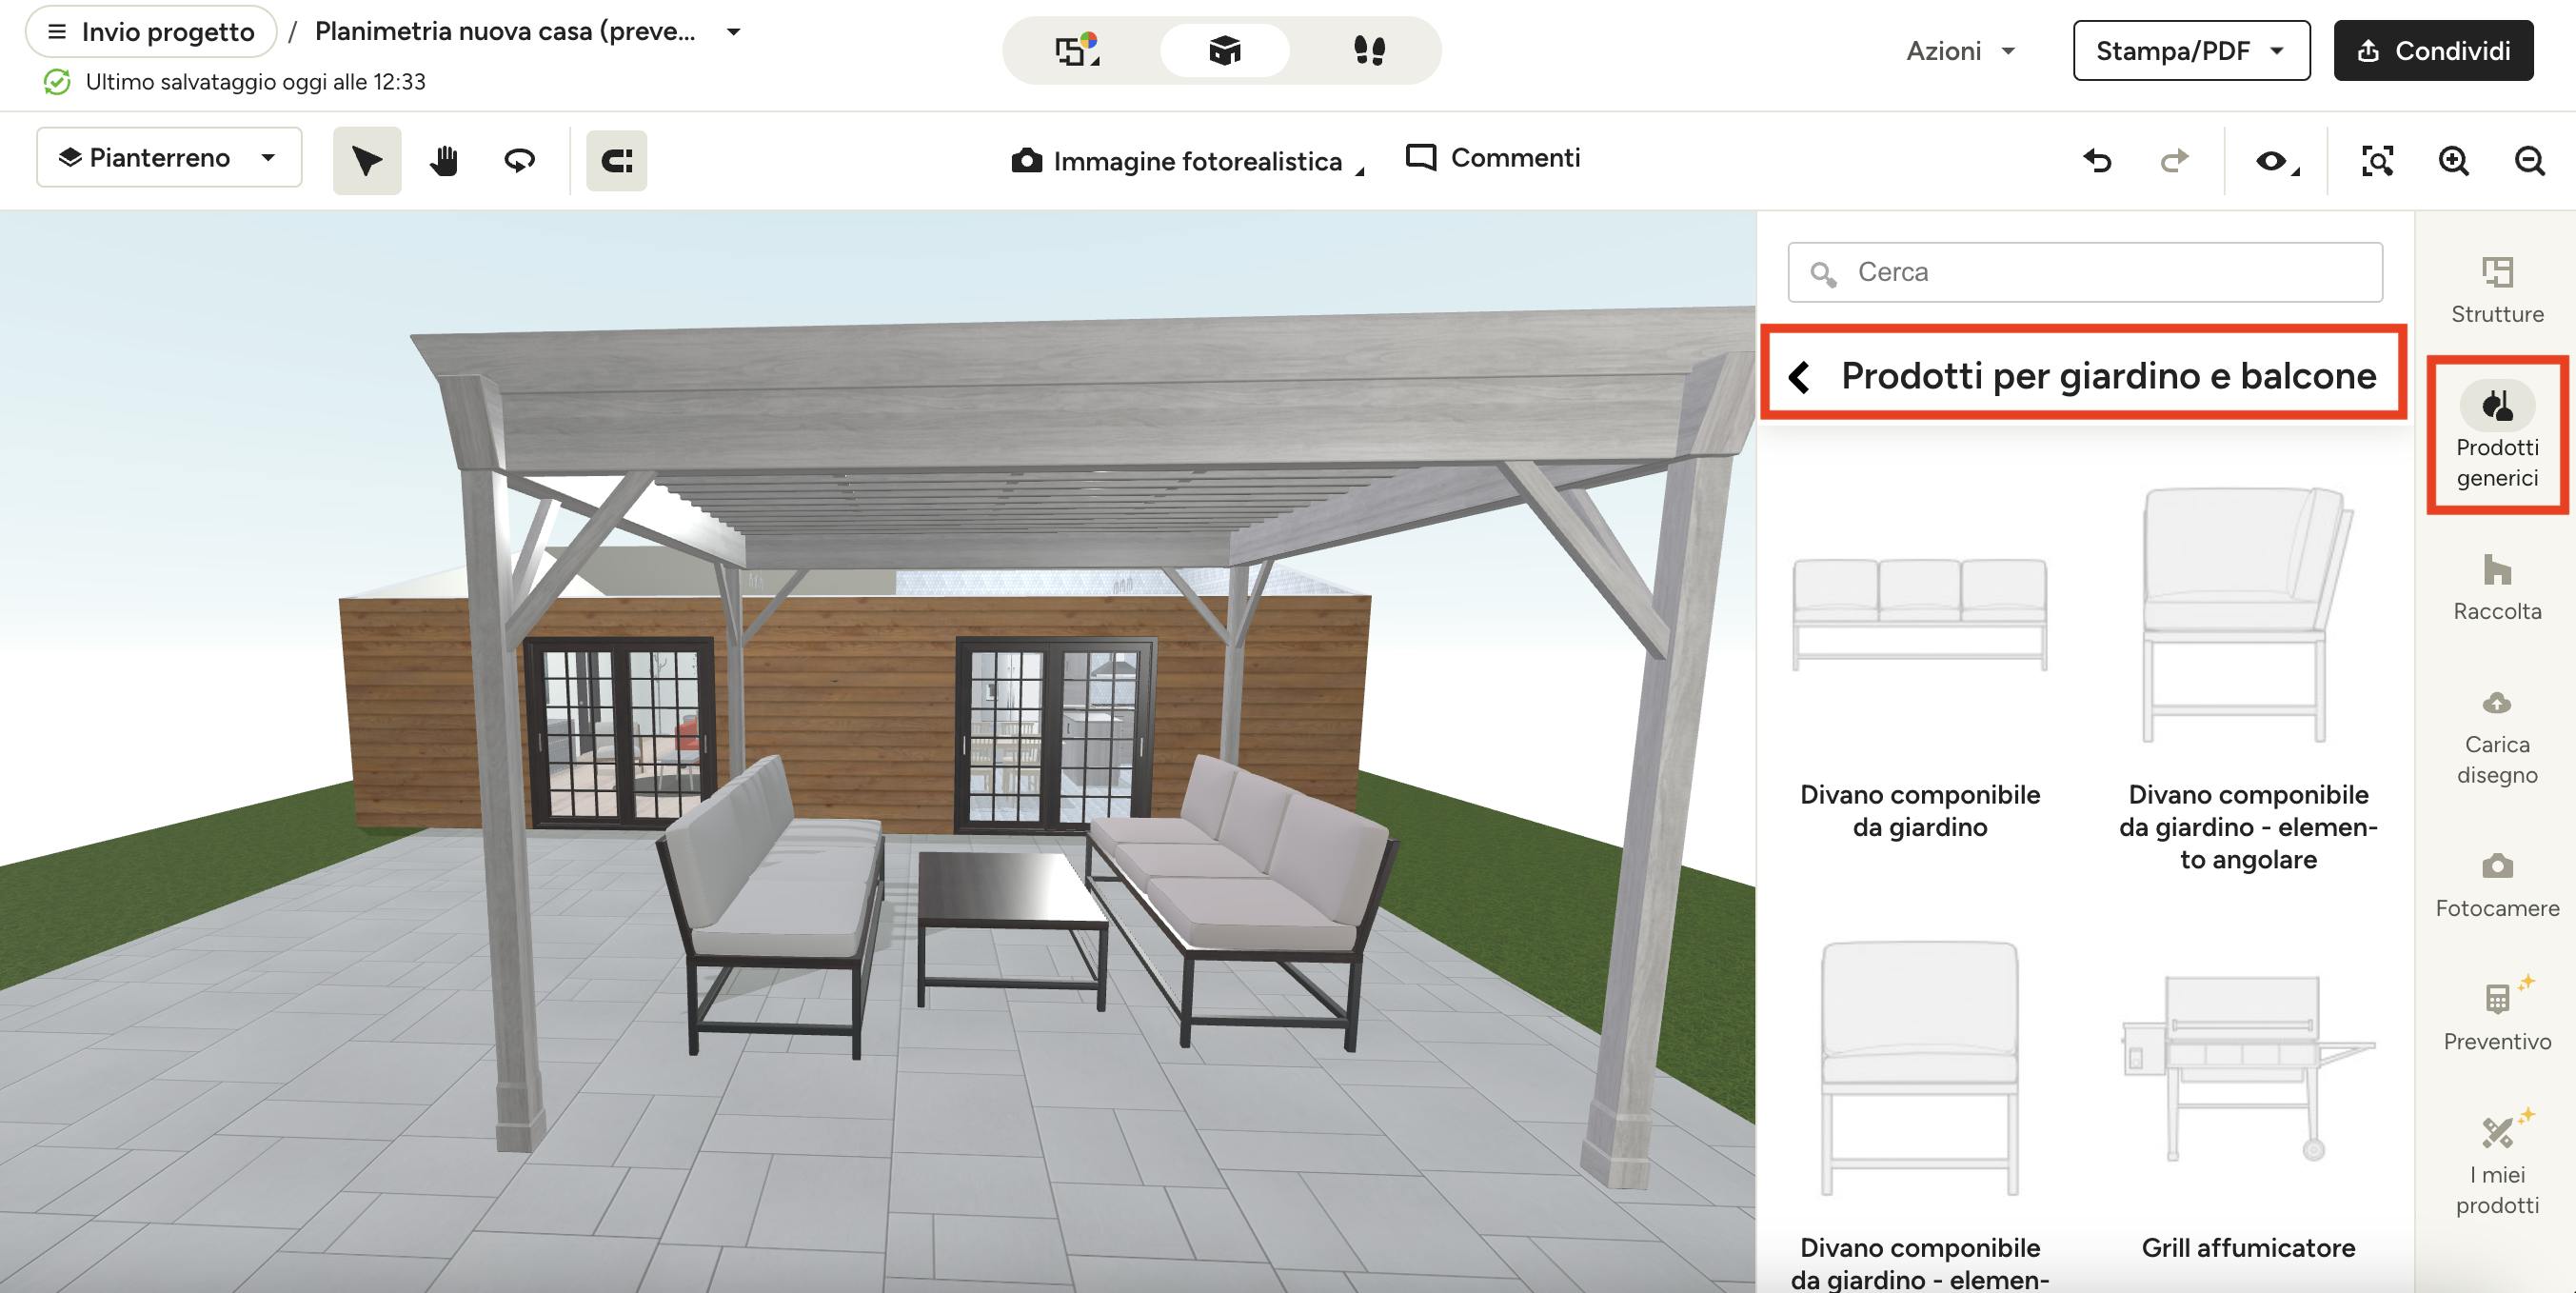Fit the view to screen
This screenshot has height=1293, width=2576.
tap(2377, 160)
